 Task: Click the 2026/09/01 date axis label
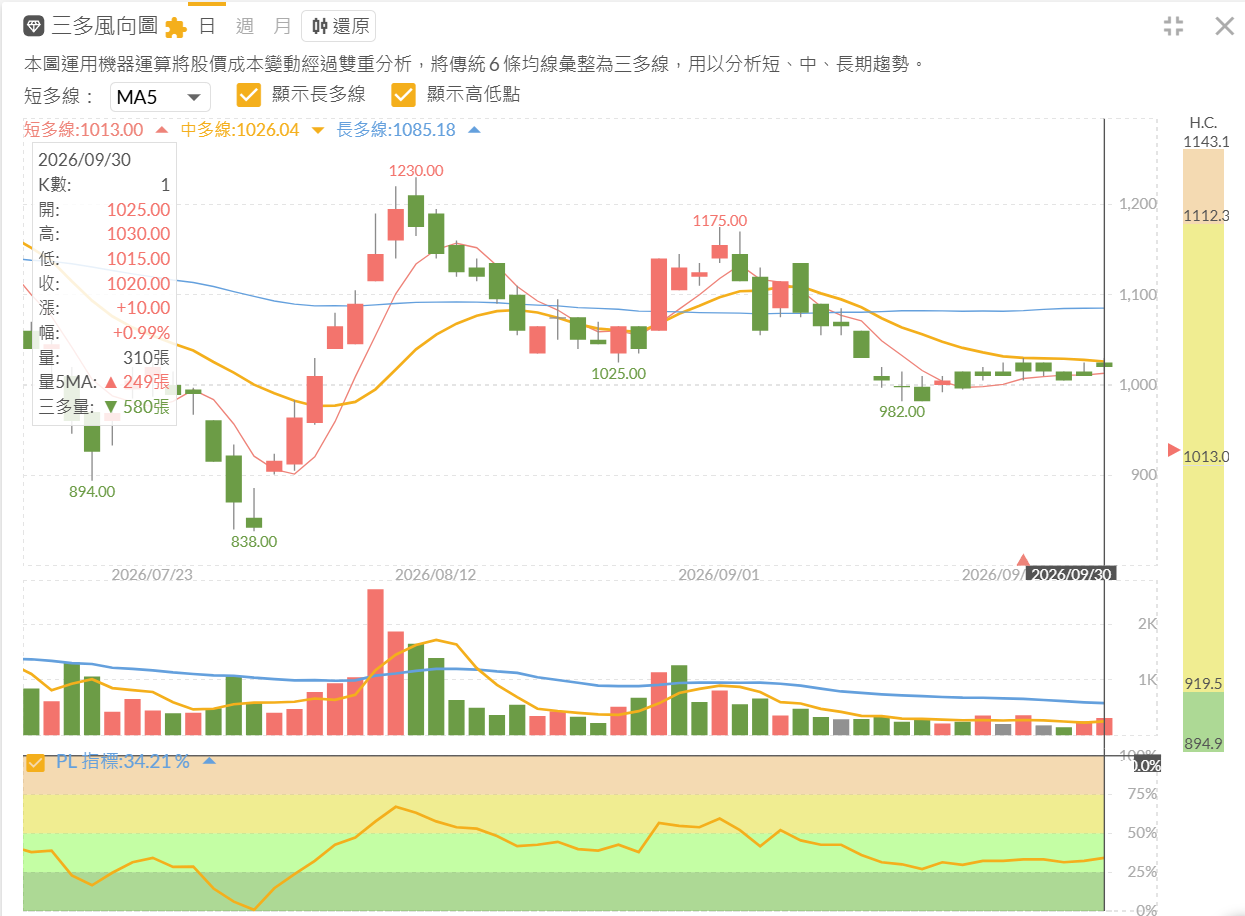tap(718, 575)
